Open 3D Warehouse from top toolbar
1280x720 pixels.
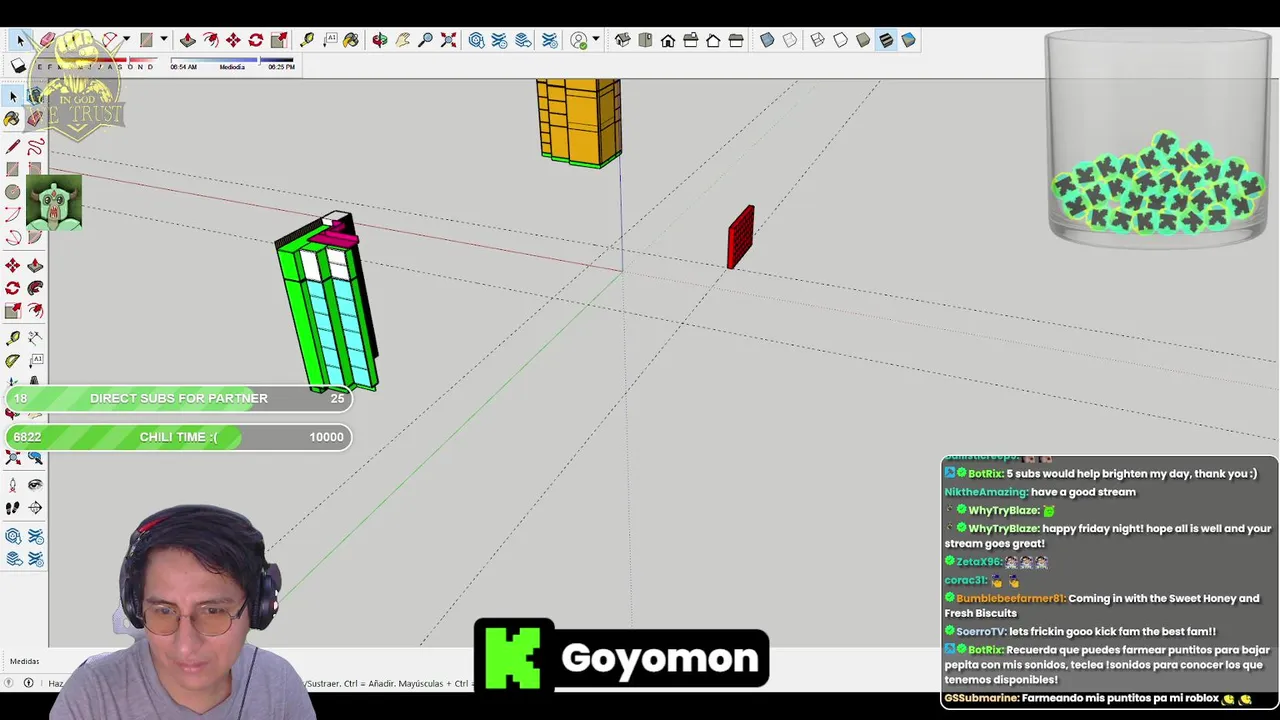(x=476, y=40)
